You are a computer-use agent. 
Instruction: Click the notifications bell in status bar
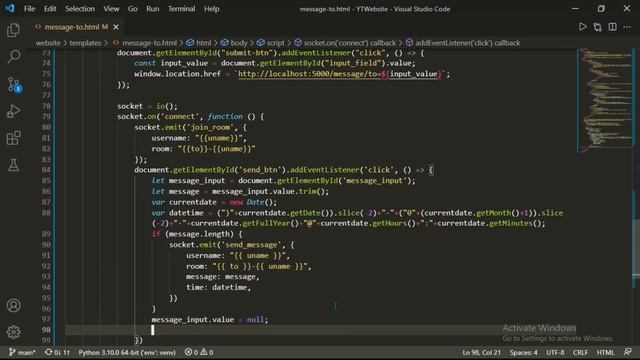pos(628,352)
